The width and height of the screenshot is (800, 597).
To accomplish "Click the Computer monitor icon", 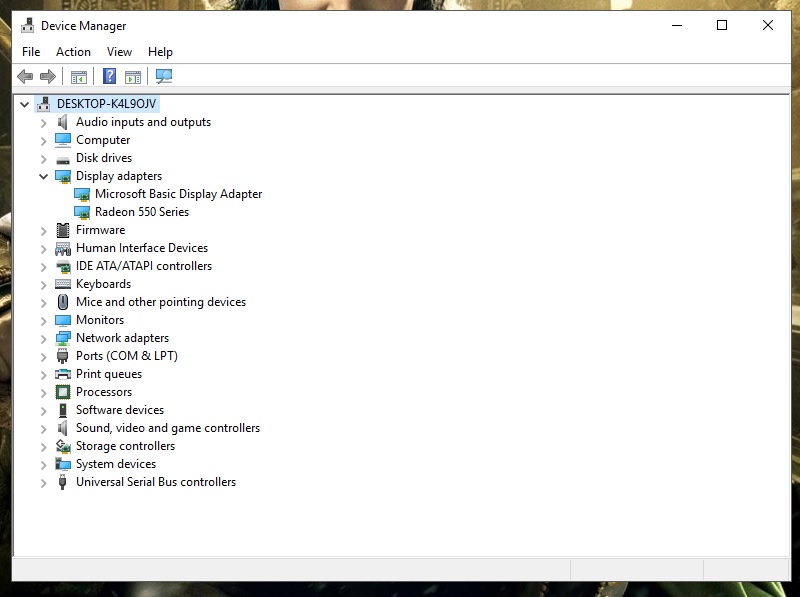I will [63, 140].
